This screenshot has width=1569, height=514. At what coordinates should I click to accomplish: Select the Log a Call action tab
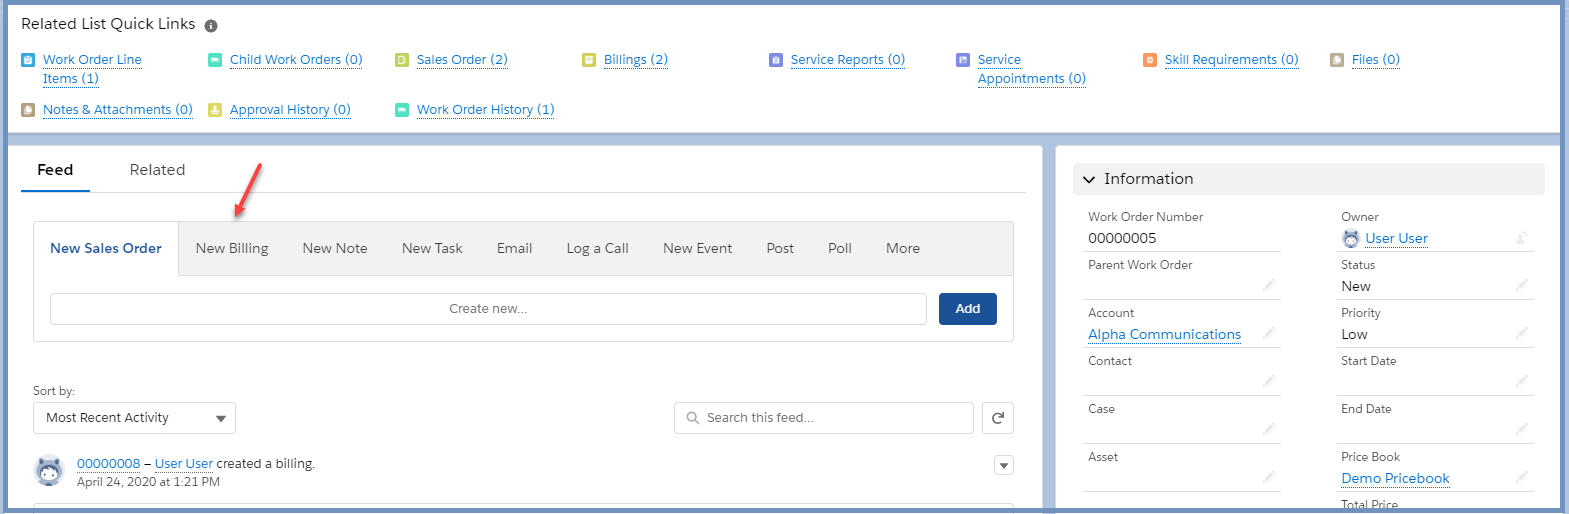pos(597,248)
